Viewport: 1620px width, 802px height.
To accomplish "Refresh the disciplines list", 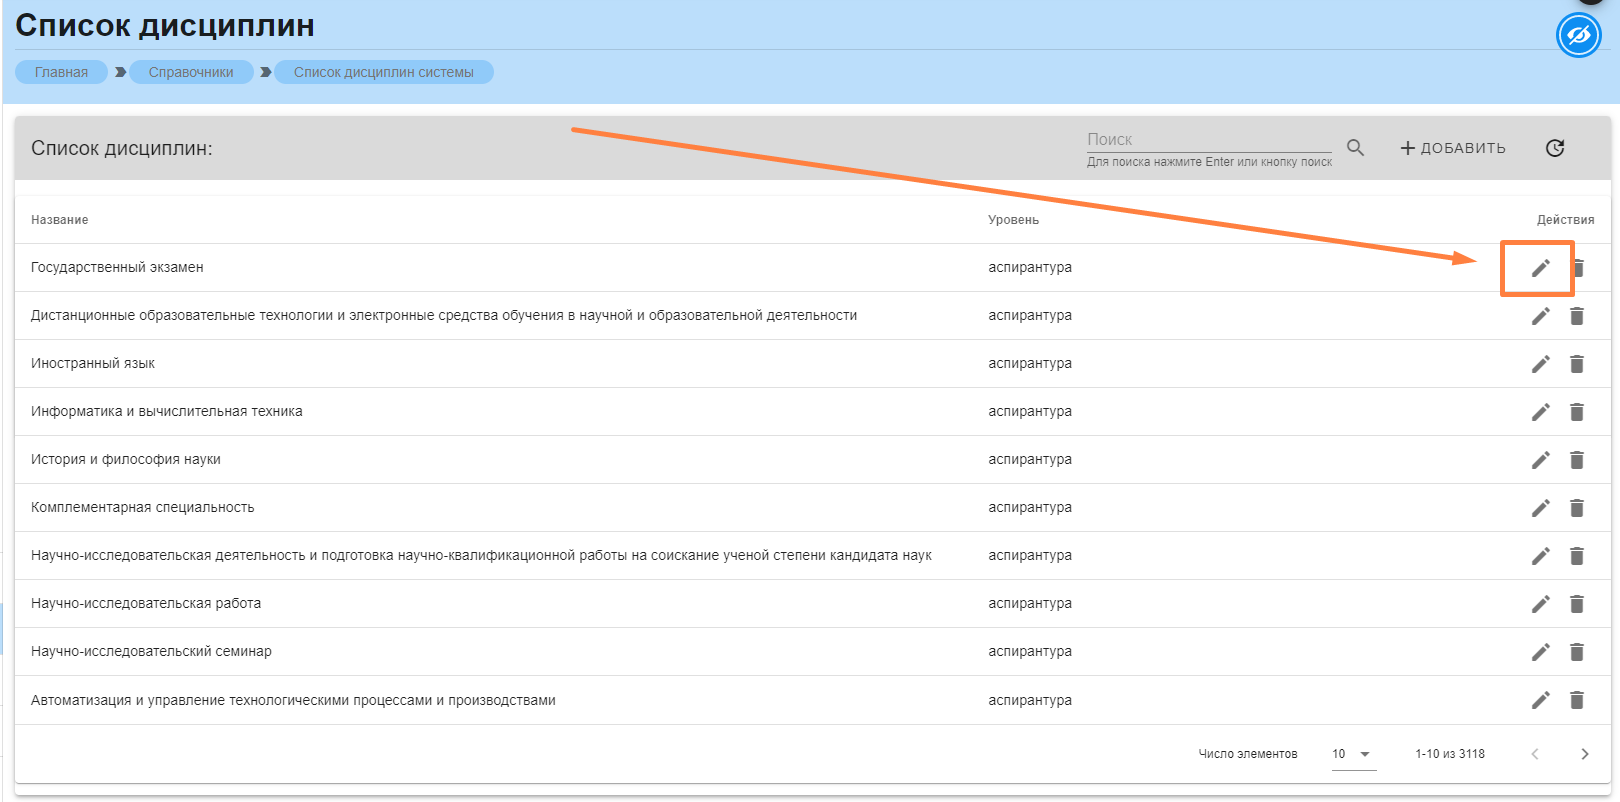I will click(x=1555, y=148).
